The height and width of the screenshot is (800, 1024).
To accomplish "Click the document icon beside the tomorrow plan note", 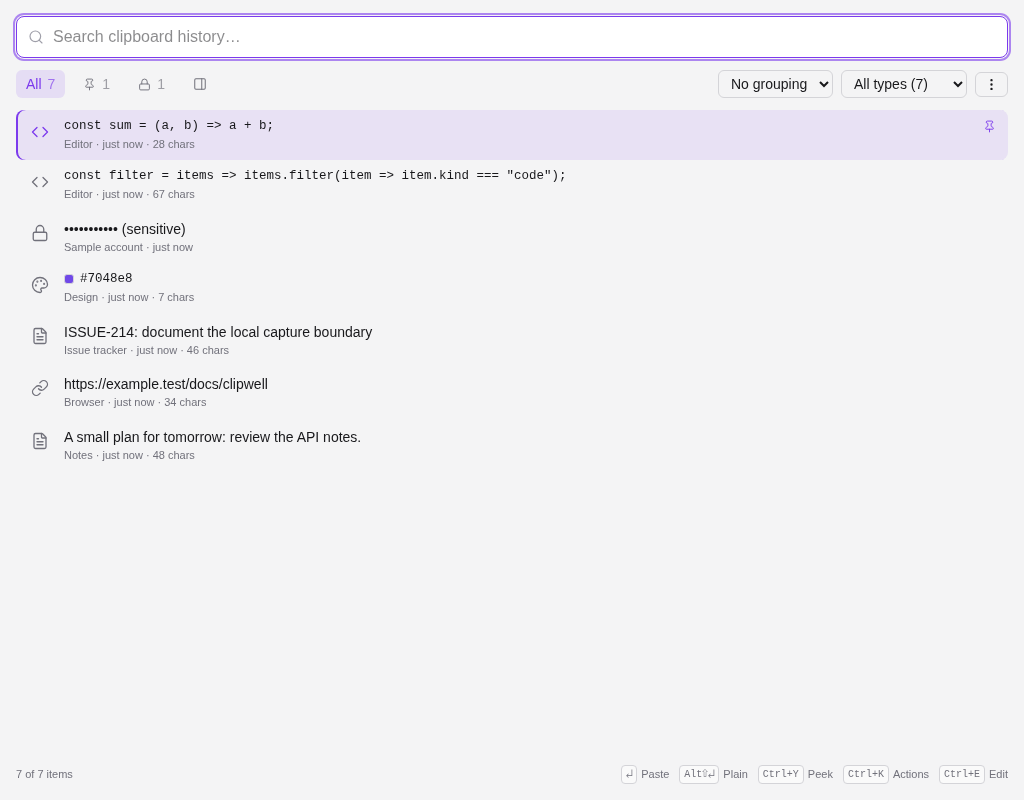I will [40, 441].
